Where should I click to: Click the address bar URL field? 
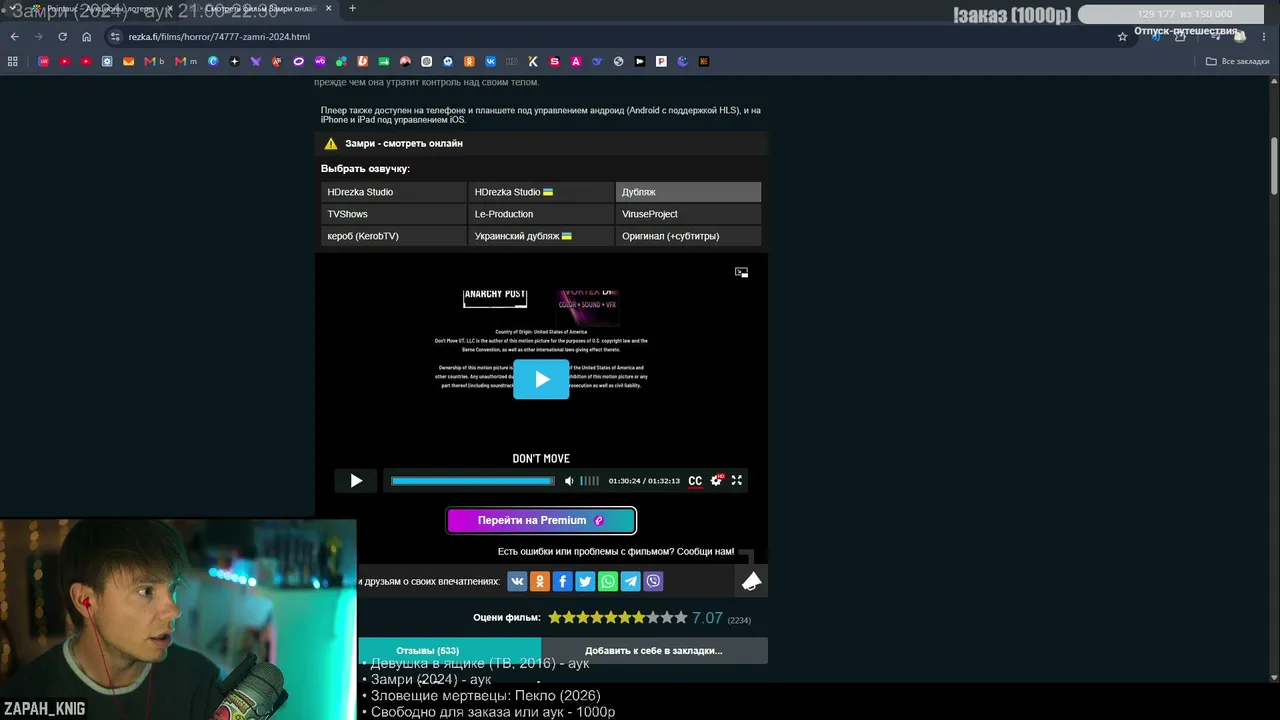[620, 37]
